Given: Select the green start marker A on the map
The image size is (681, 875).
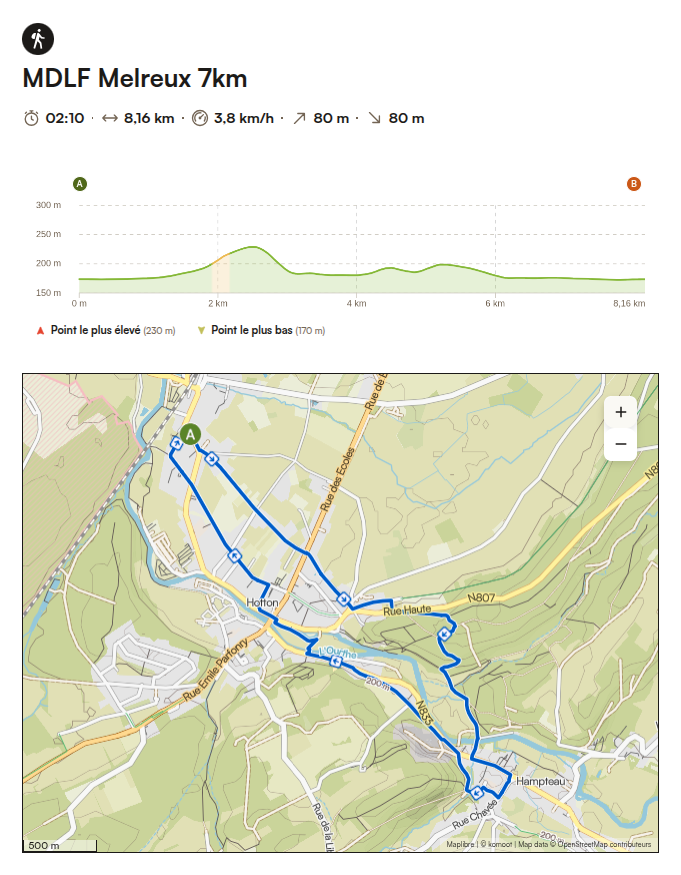Looking at the screenshot, I should [x=189, y=435].
